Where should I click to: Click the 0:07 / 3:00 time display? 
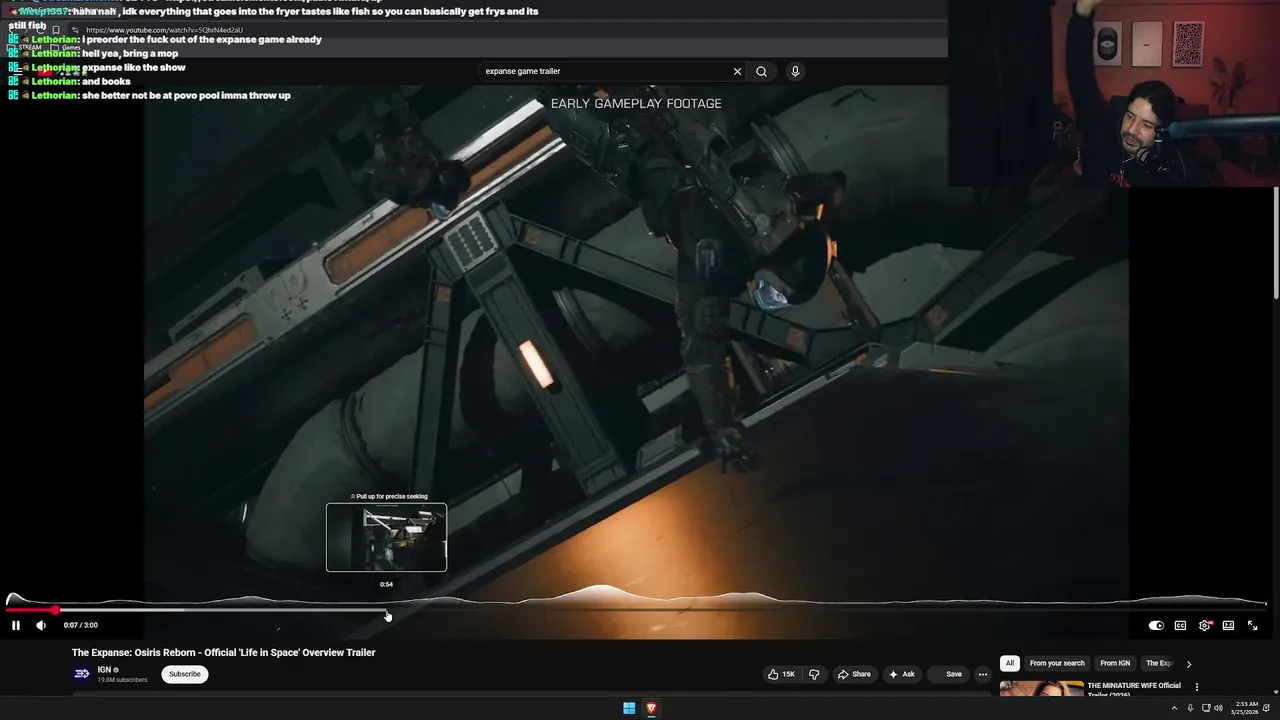[81, 625]
